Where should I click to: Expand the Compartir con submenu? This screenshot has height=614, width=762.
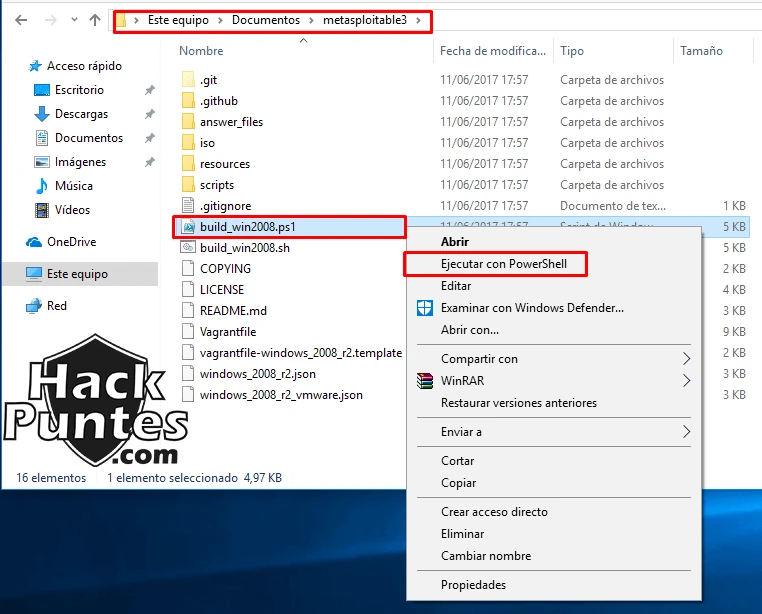554,359
